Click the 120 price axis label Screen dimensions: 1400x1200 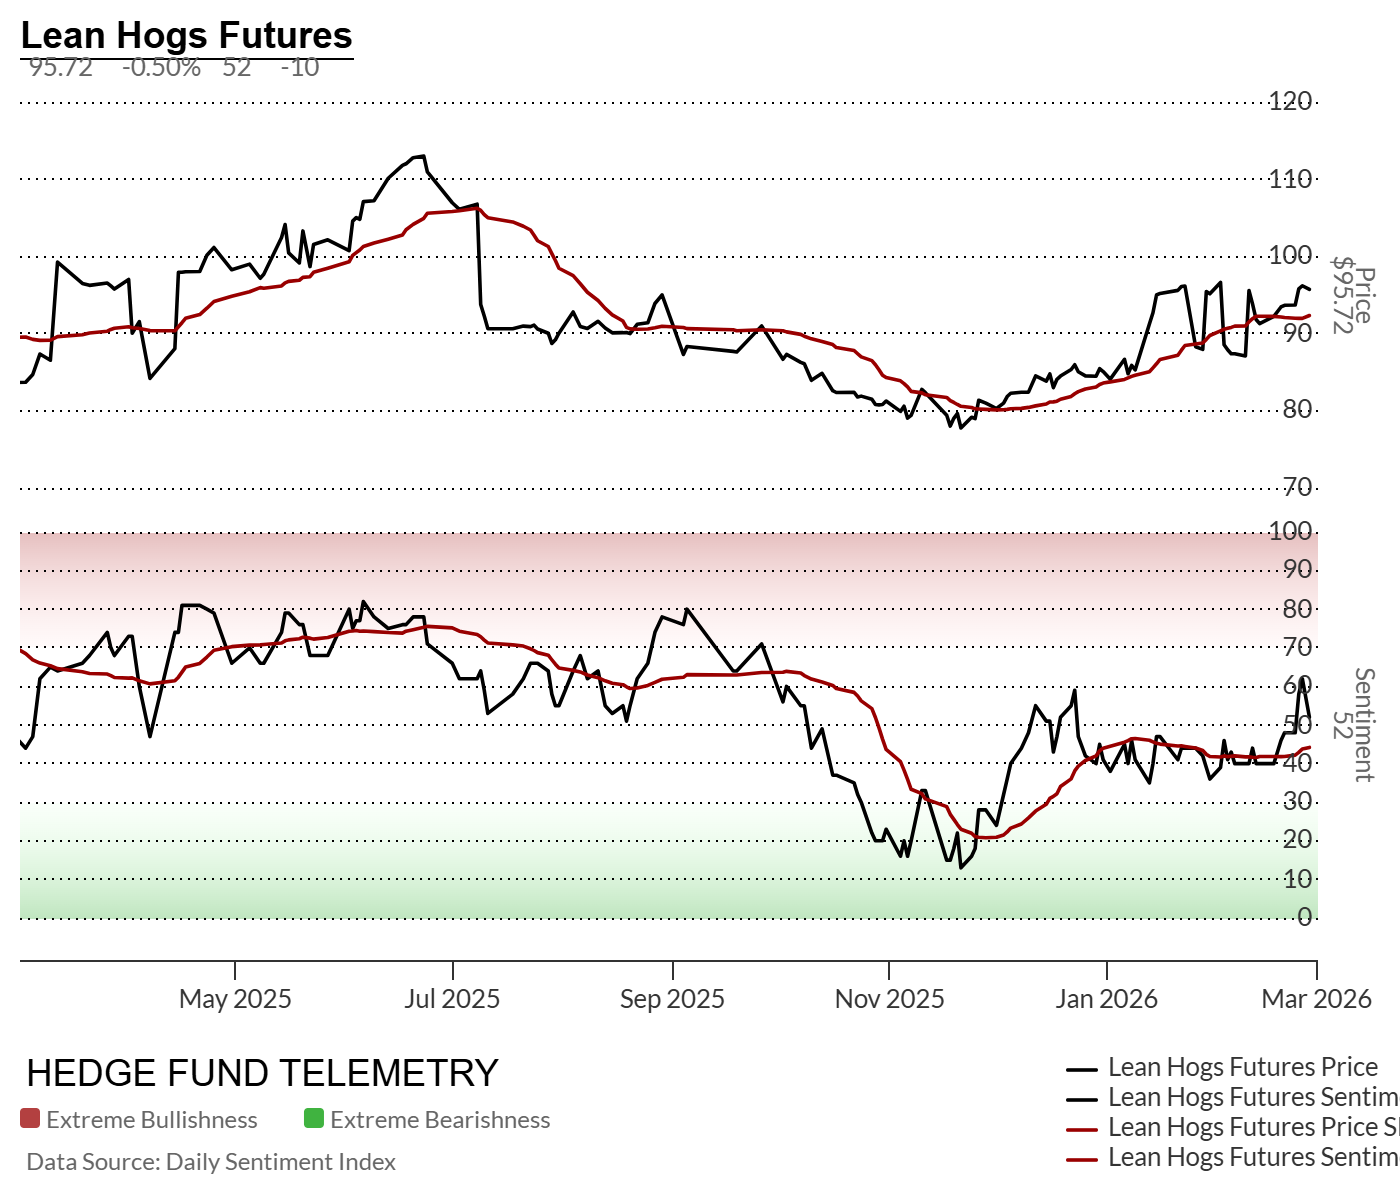[x=1290, y=101]
